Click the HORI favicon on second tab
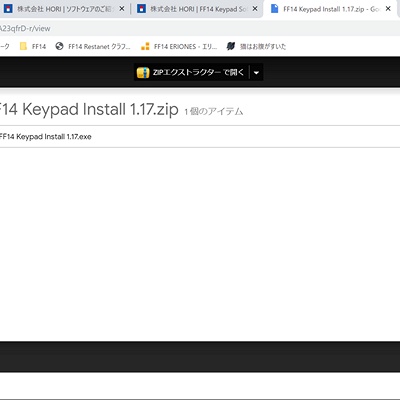400x400 pixels. [x=141, y=9]
